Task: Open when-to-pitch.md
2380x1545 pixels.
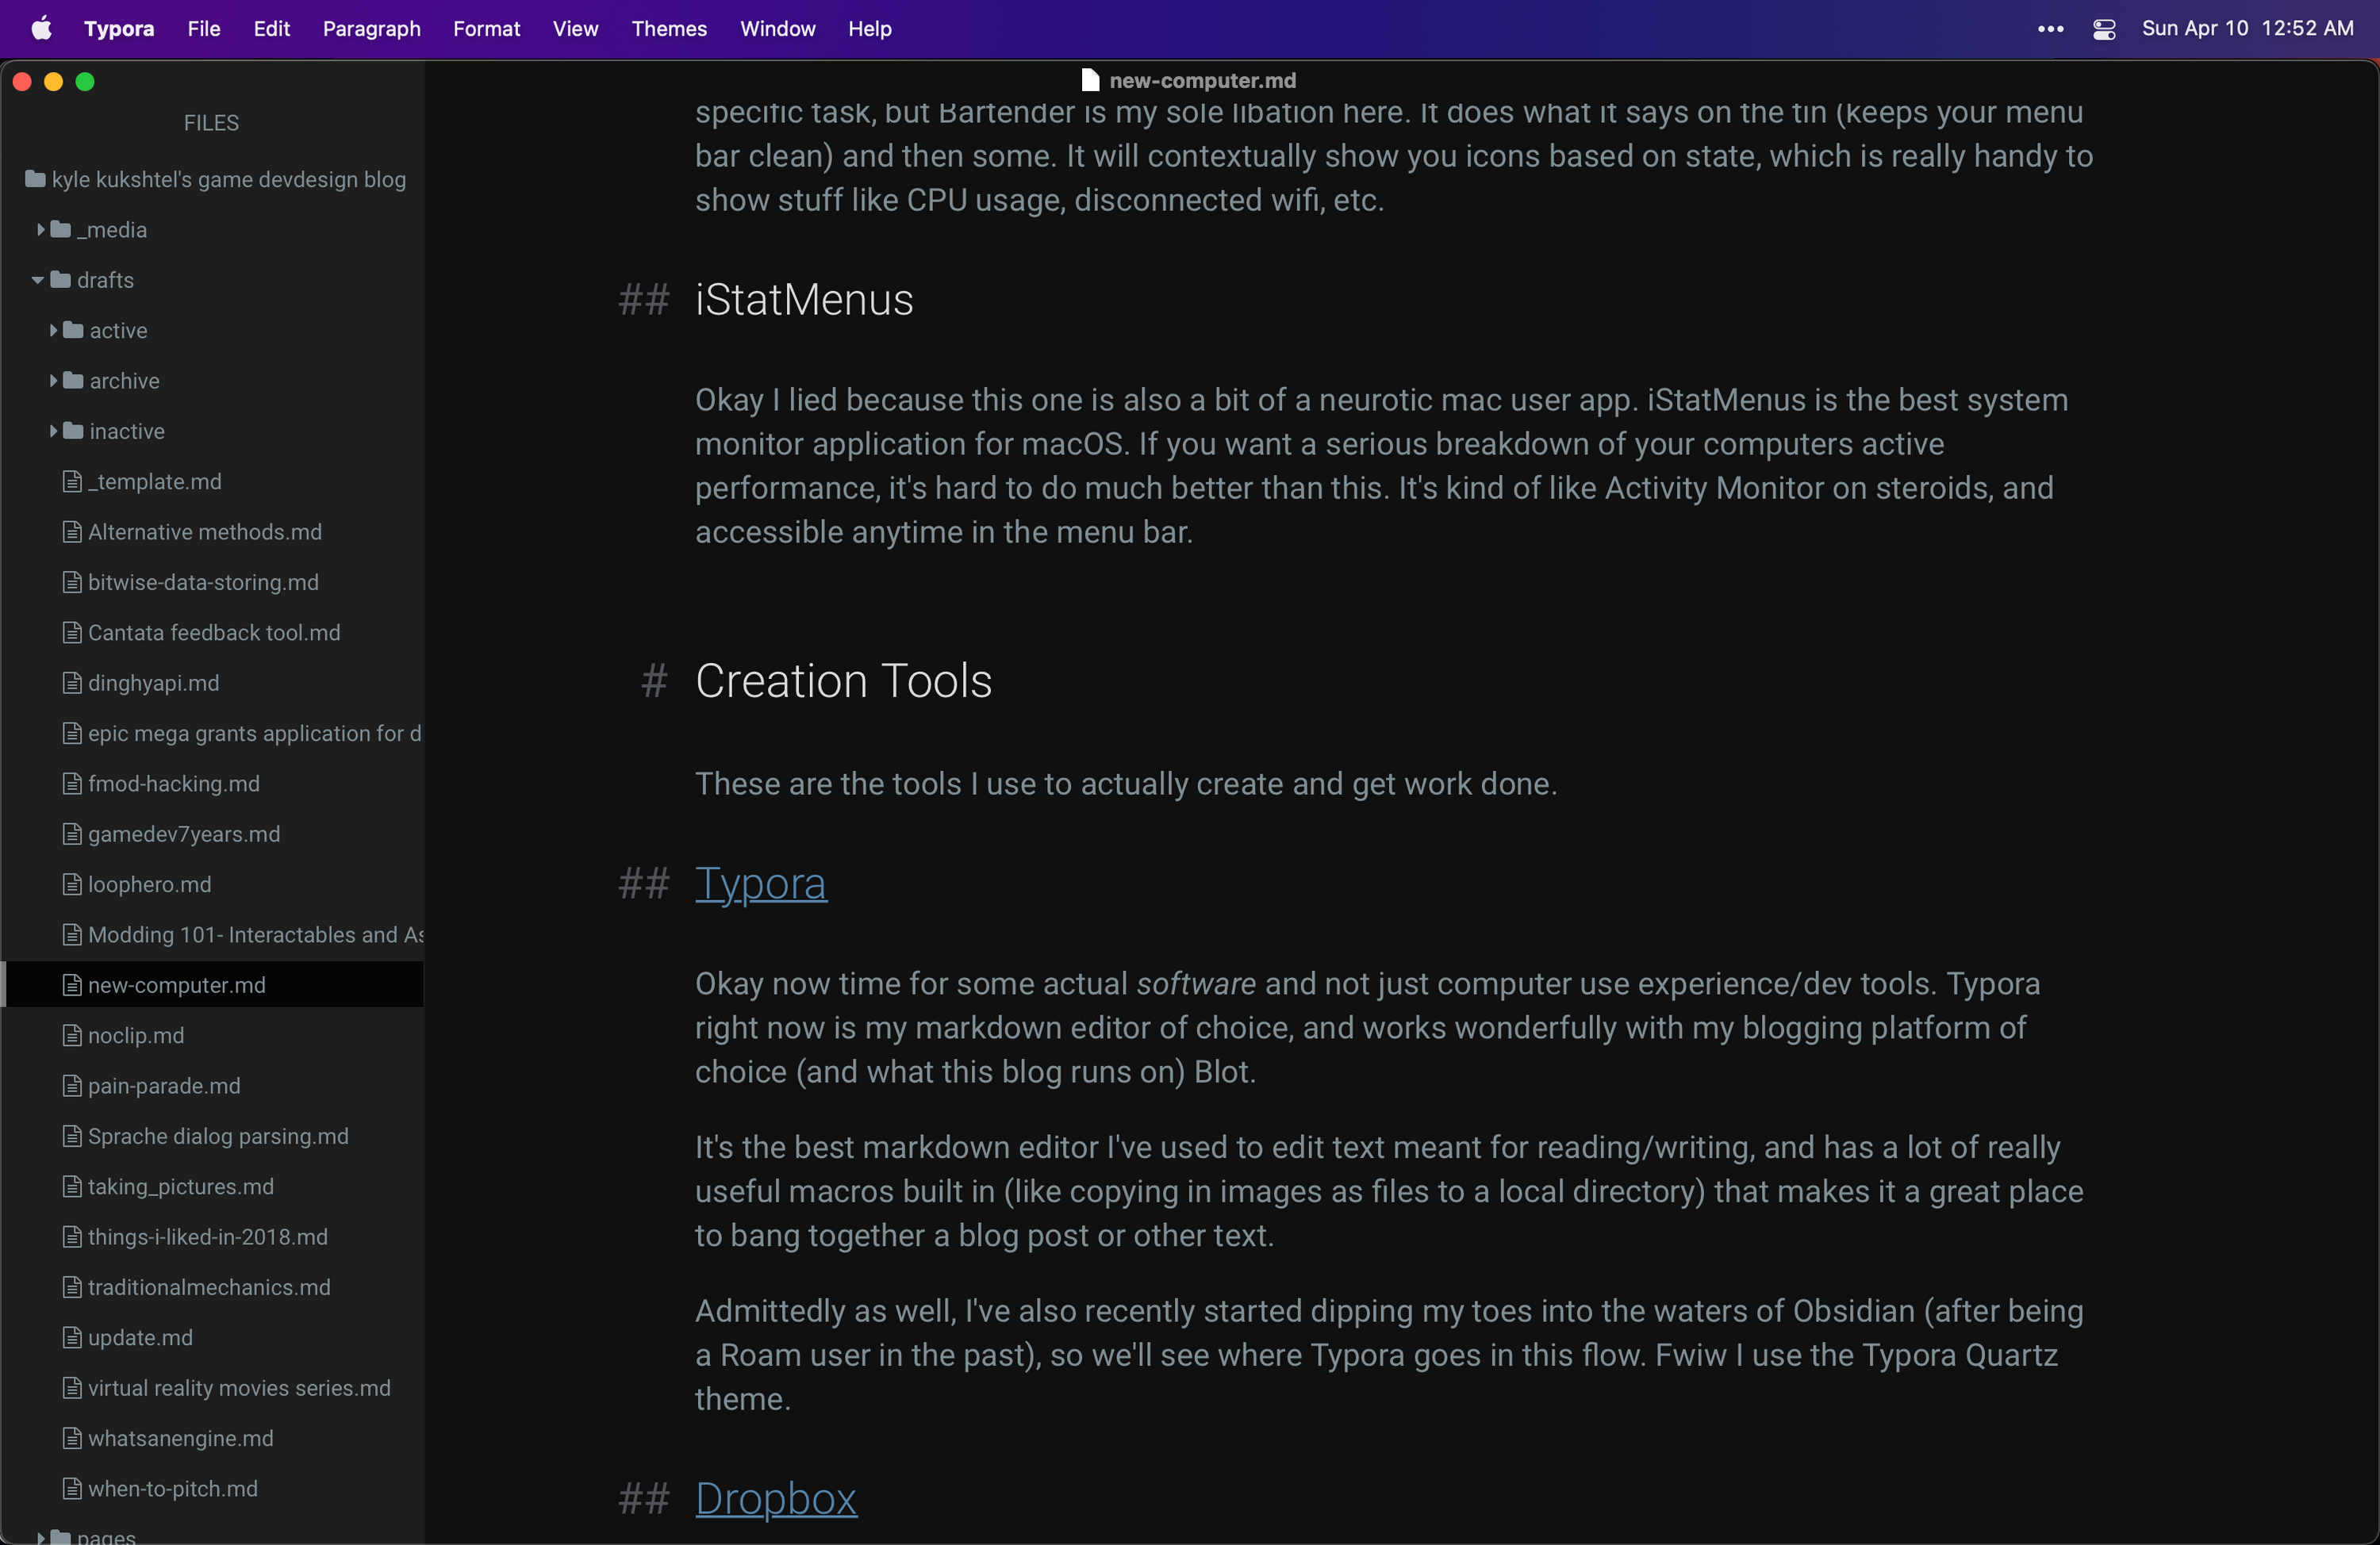Action: point(173,1488)
